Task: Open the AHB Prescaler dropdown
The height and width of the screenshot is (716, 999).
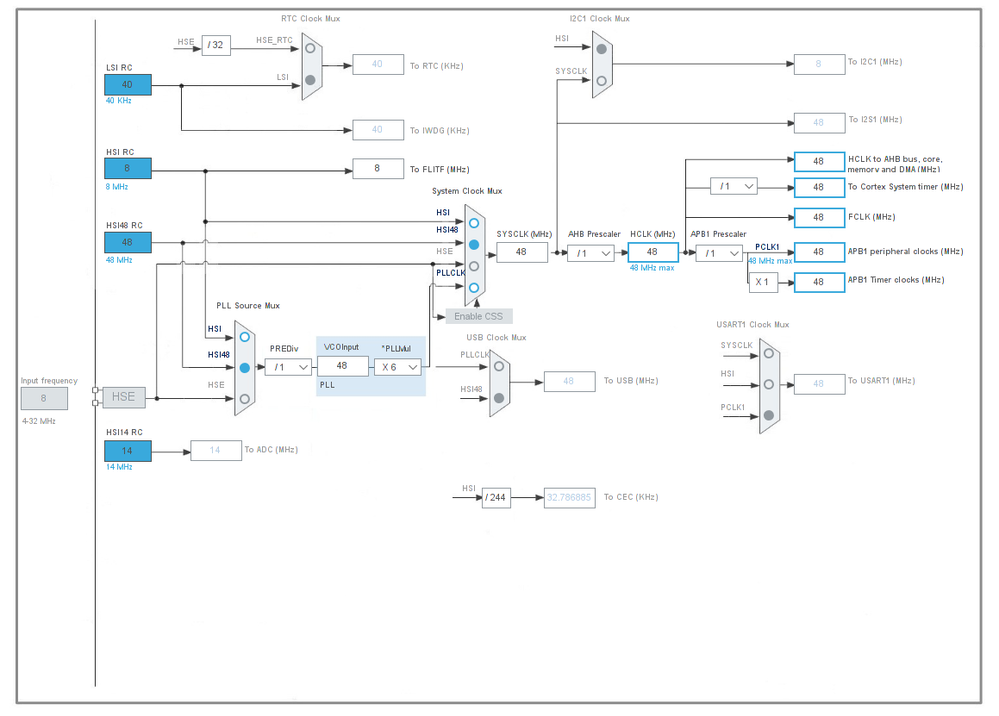Action: (591, 254)
